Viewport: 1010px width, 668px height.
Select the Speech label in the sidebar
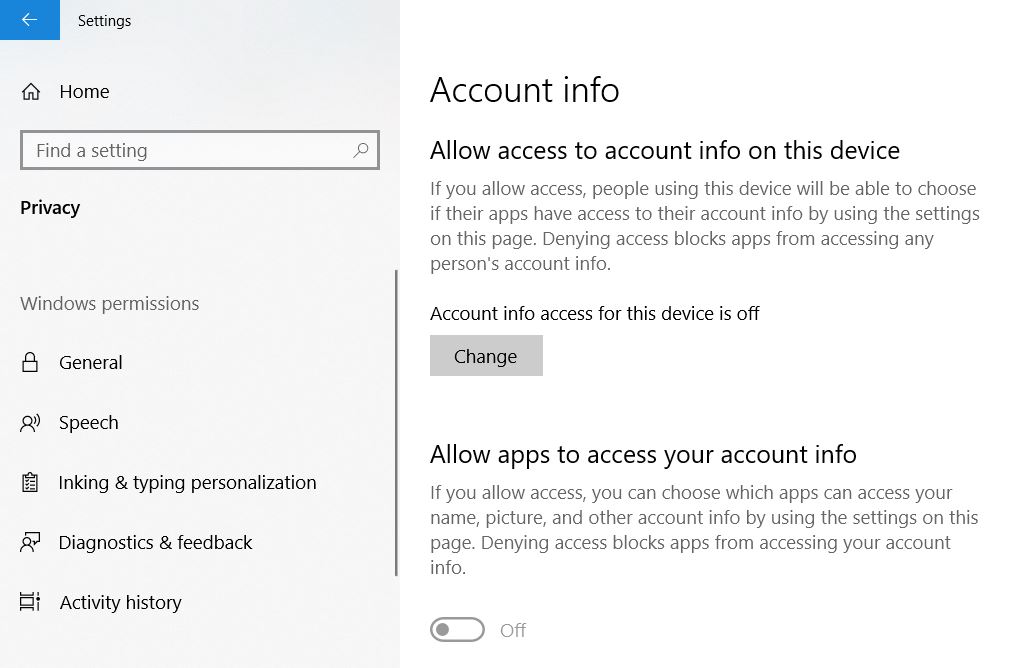tap(89, 423)
